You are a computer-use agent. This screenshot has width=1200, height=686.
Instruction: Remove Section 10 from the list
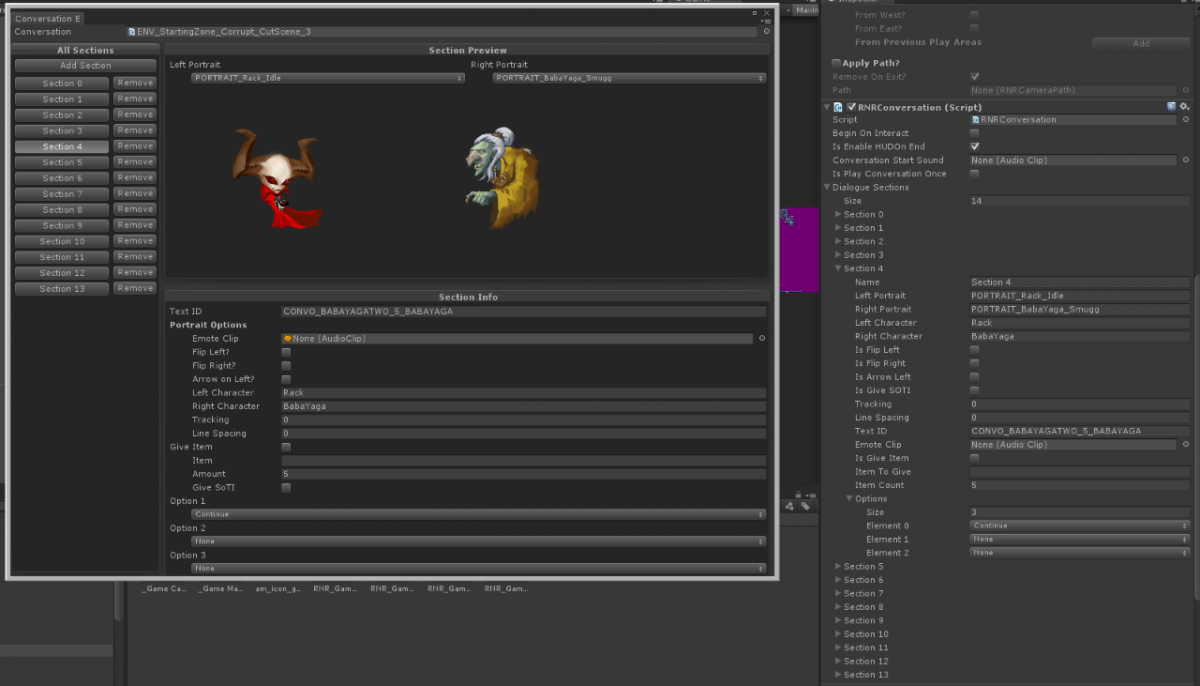point(134,241)
